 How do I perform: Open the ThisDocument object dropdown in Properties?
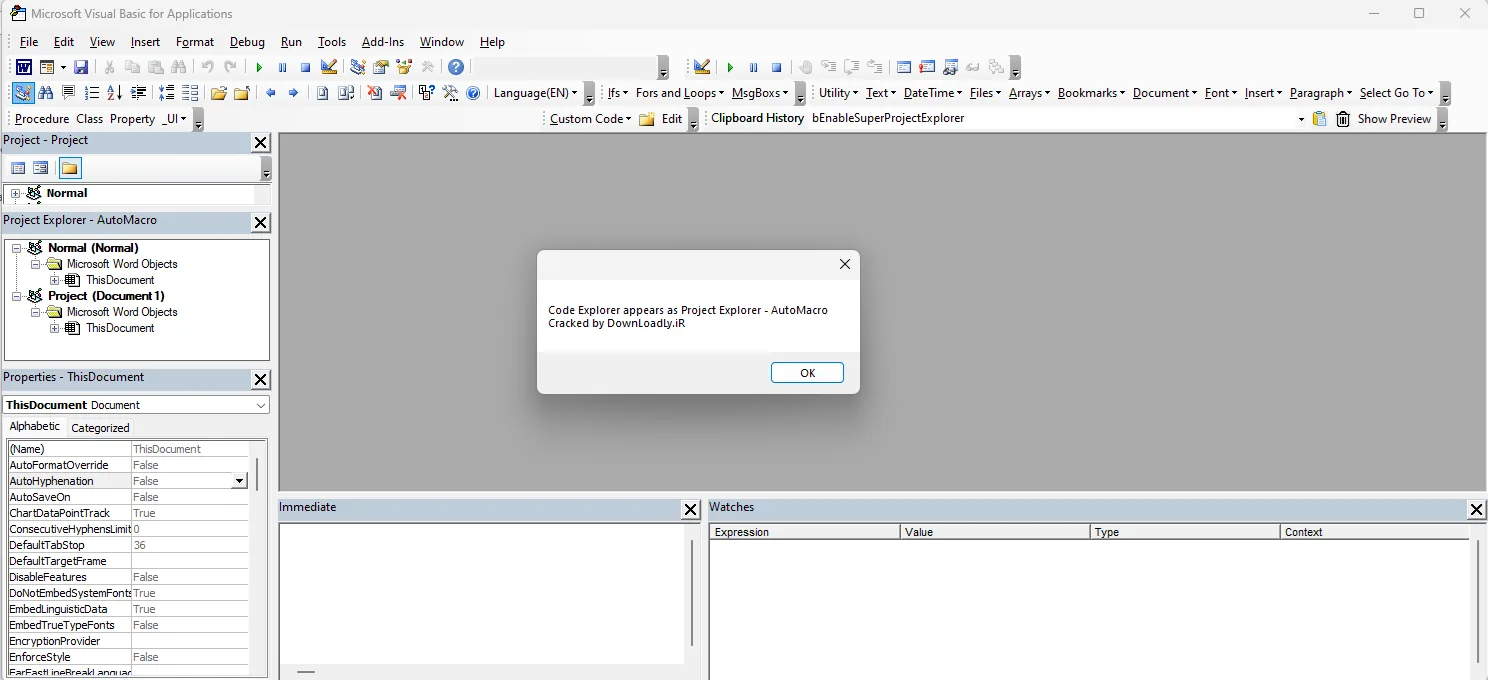(261, 405)
